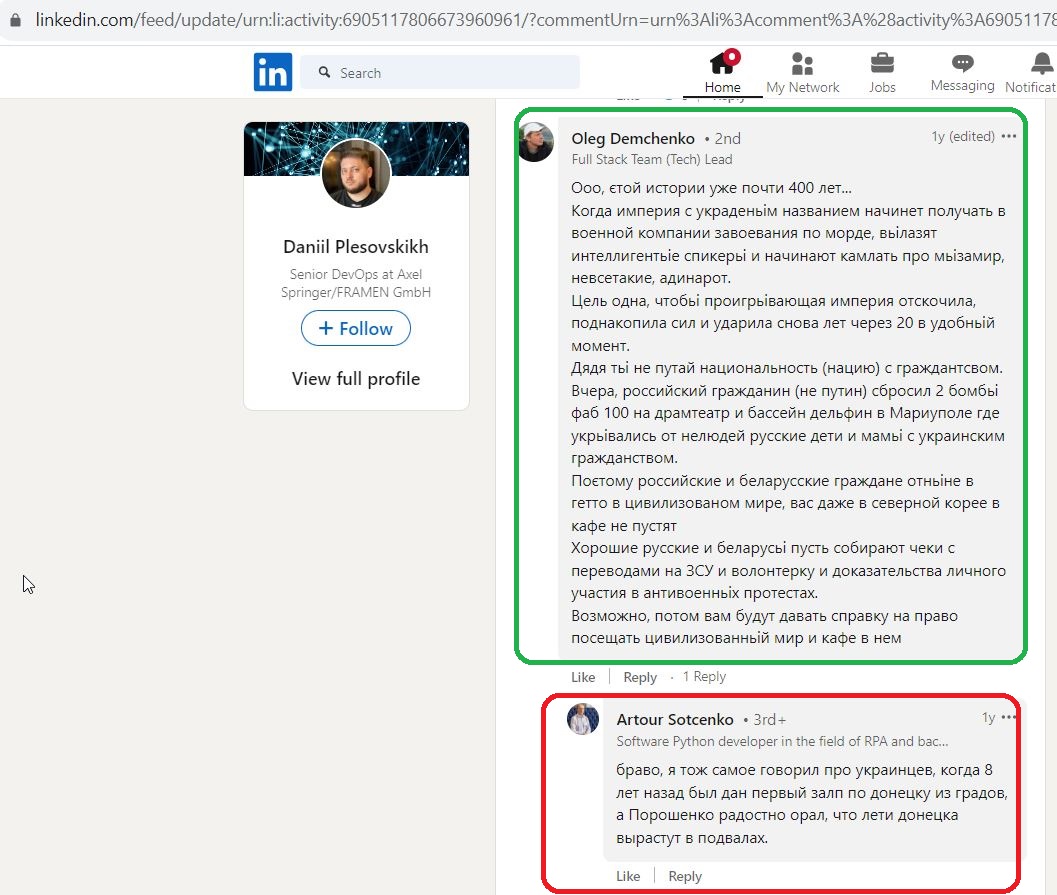Click the profile card banner image
Viewport: 1057px width, 895px height.
356,149
